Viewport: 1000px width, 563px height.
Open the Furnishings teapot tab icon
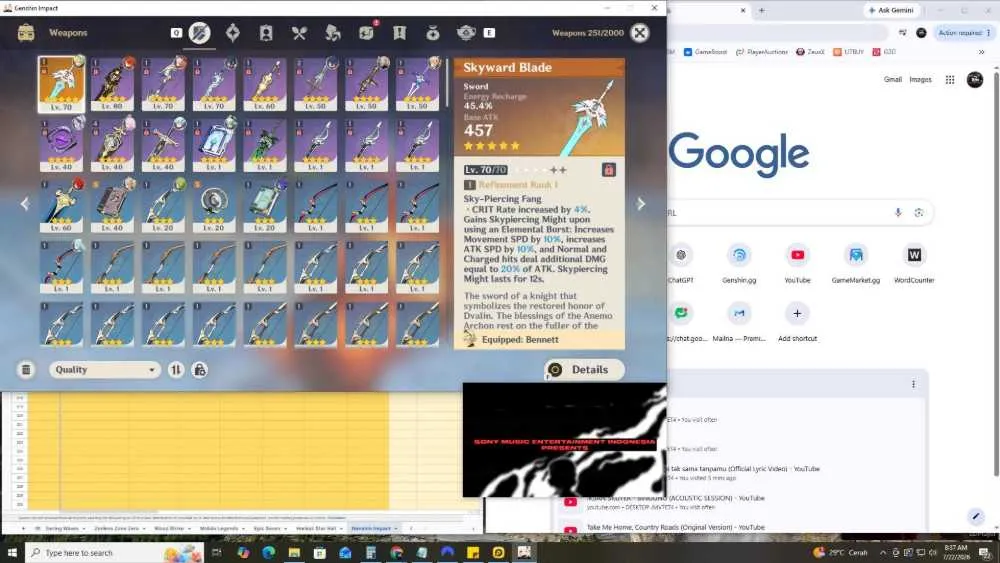466,33
